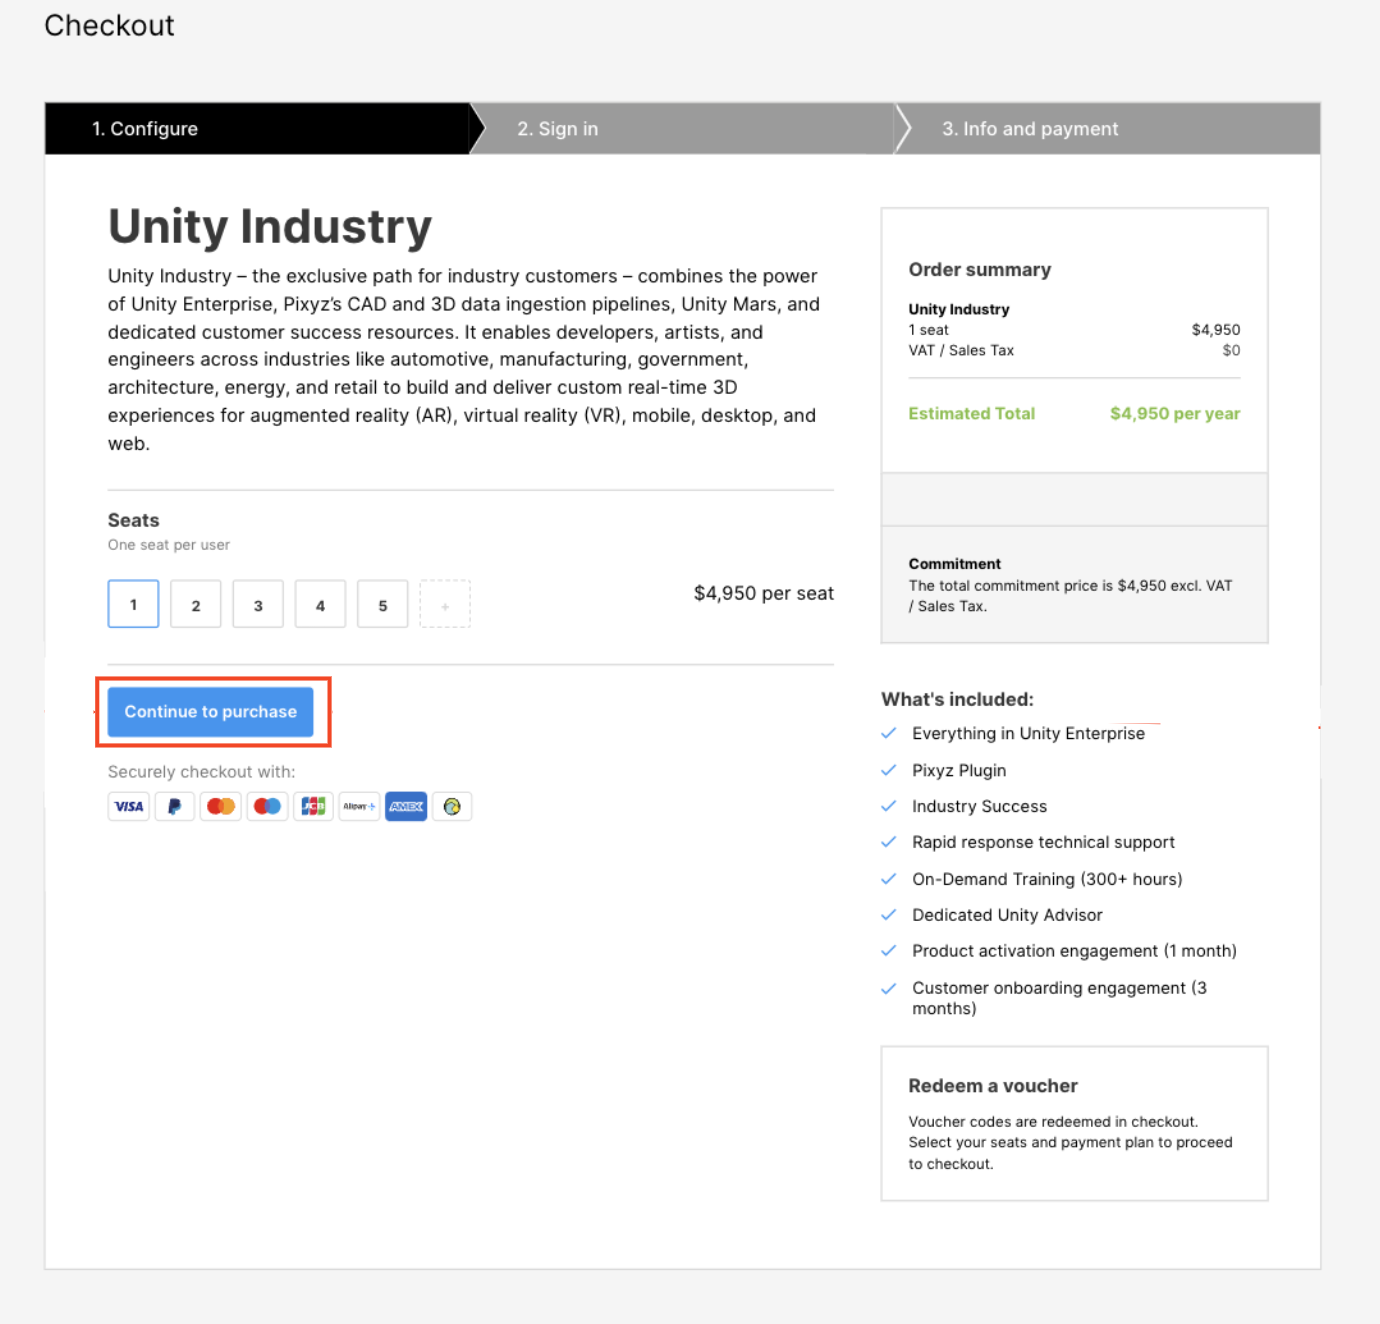The image size is (1380, 1324).
Task: Click the $4,950 per year total
Action: [x=1175, y=413]
